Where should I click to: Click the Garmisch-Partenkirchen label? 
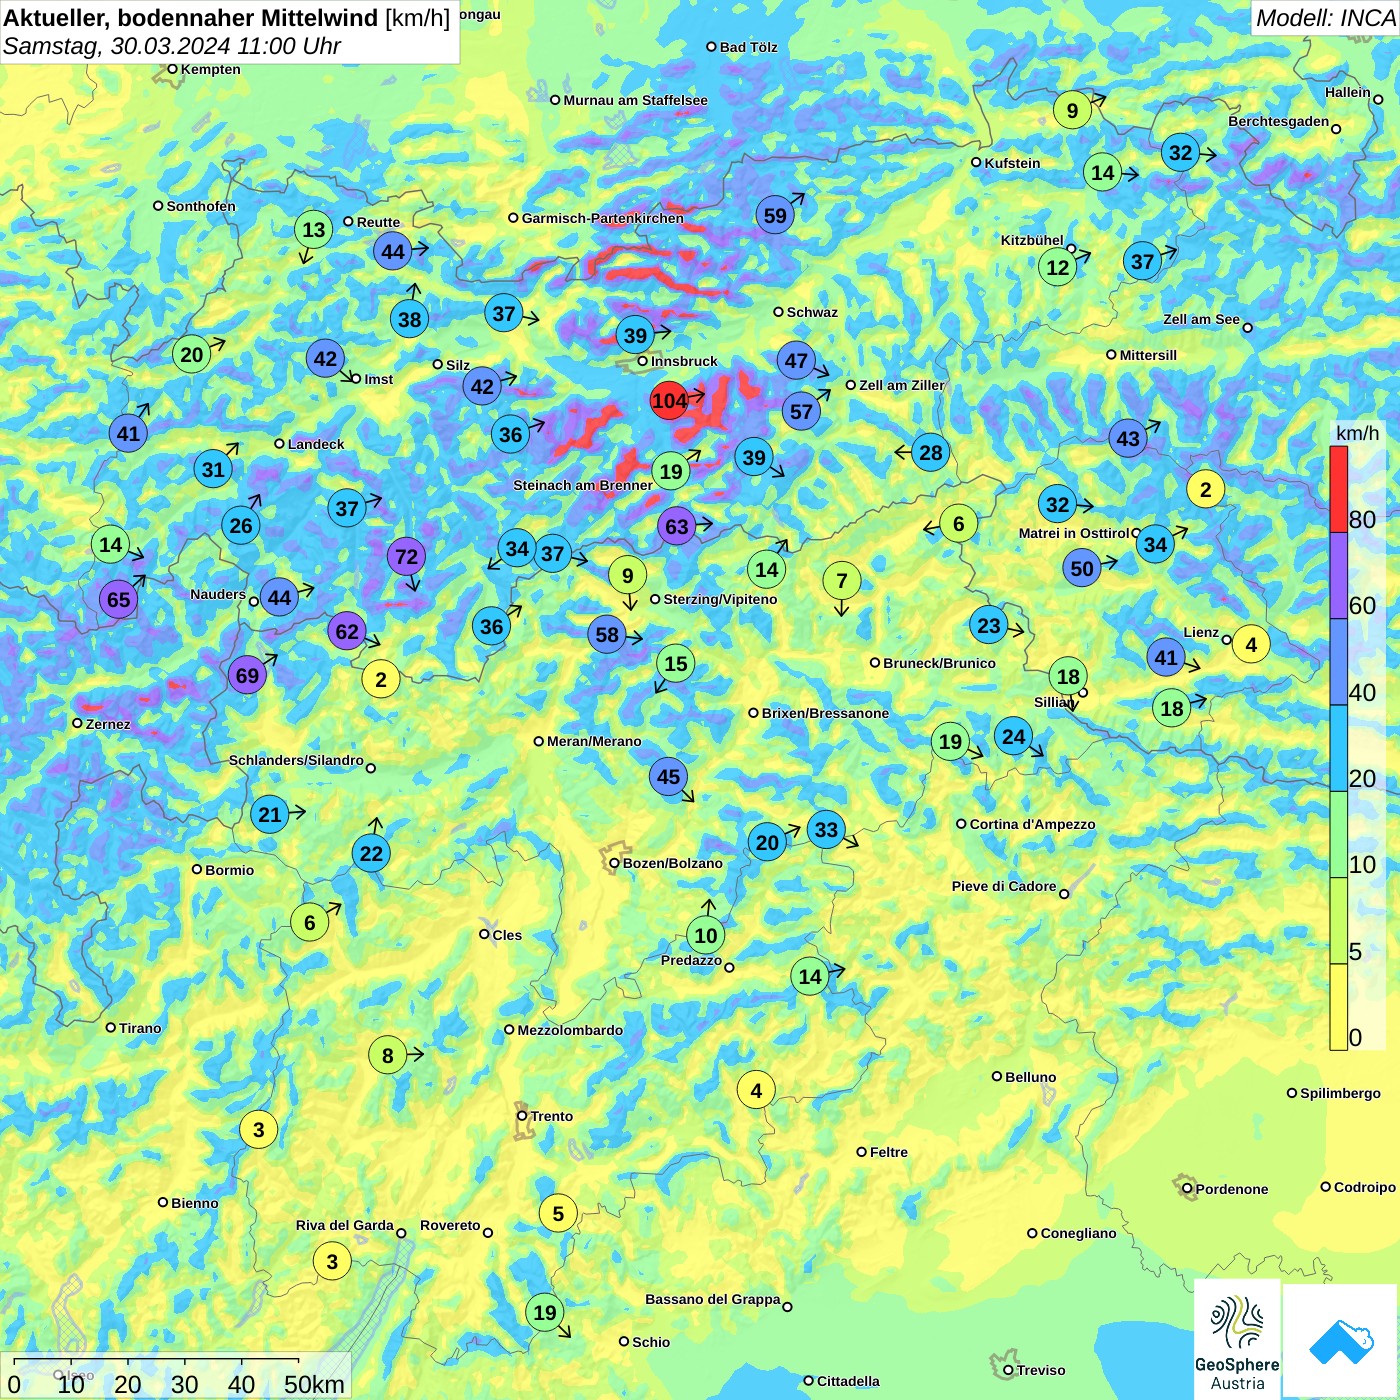[x=603, y=218]
